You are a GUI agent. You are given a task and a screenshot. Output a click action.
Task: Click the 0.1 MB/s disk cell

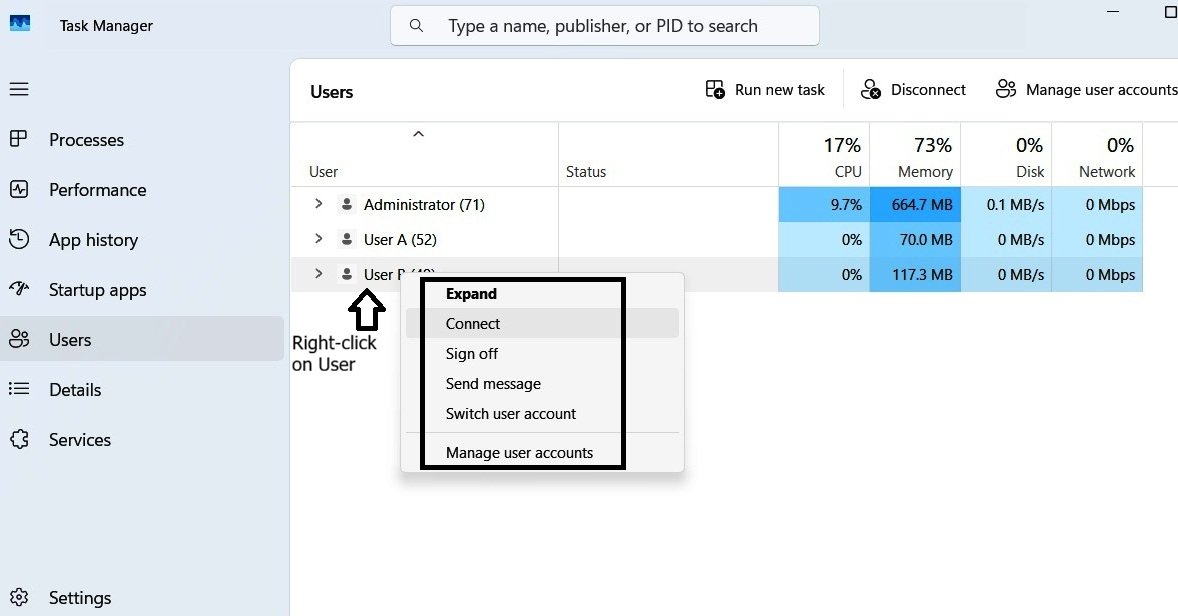pos(1006,204)
